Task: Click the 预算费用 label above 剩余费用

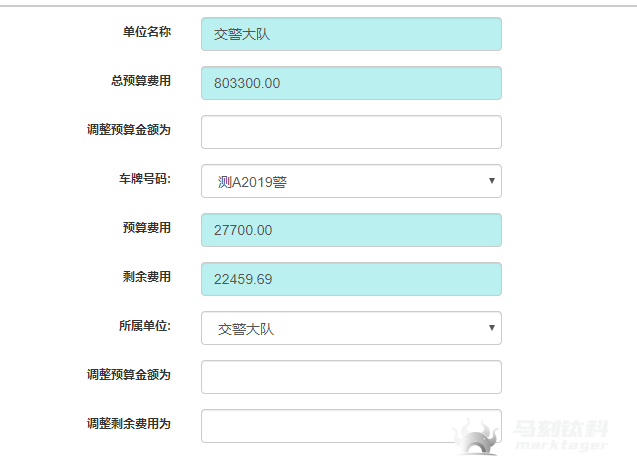Action: point(146,228)
